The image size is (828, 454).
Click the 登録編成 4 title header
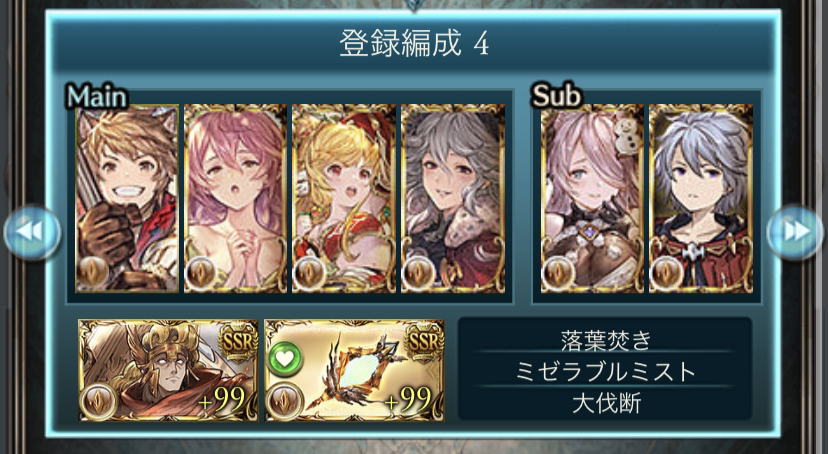point(413,44)
